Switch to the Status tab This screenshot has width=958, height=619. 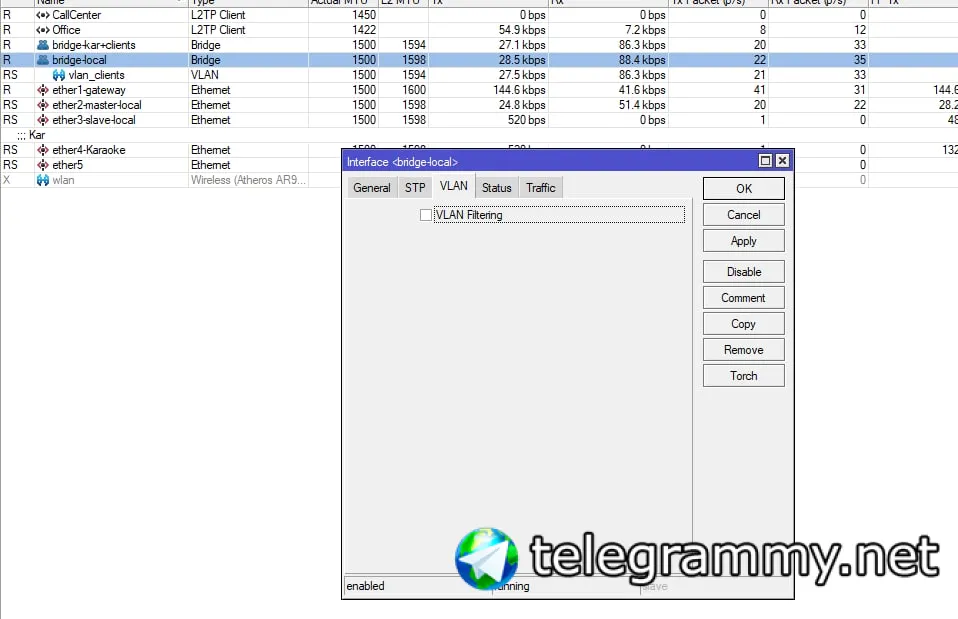point(496,188)
